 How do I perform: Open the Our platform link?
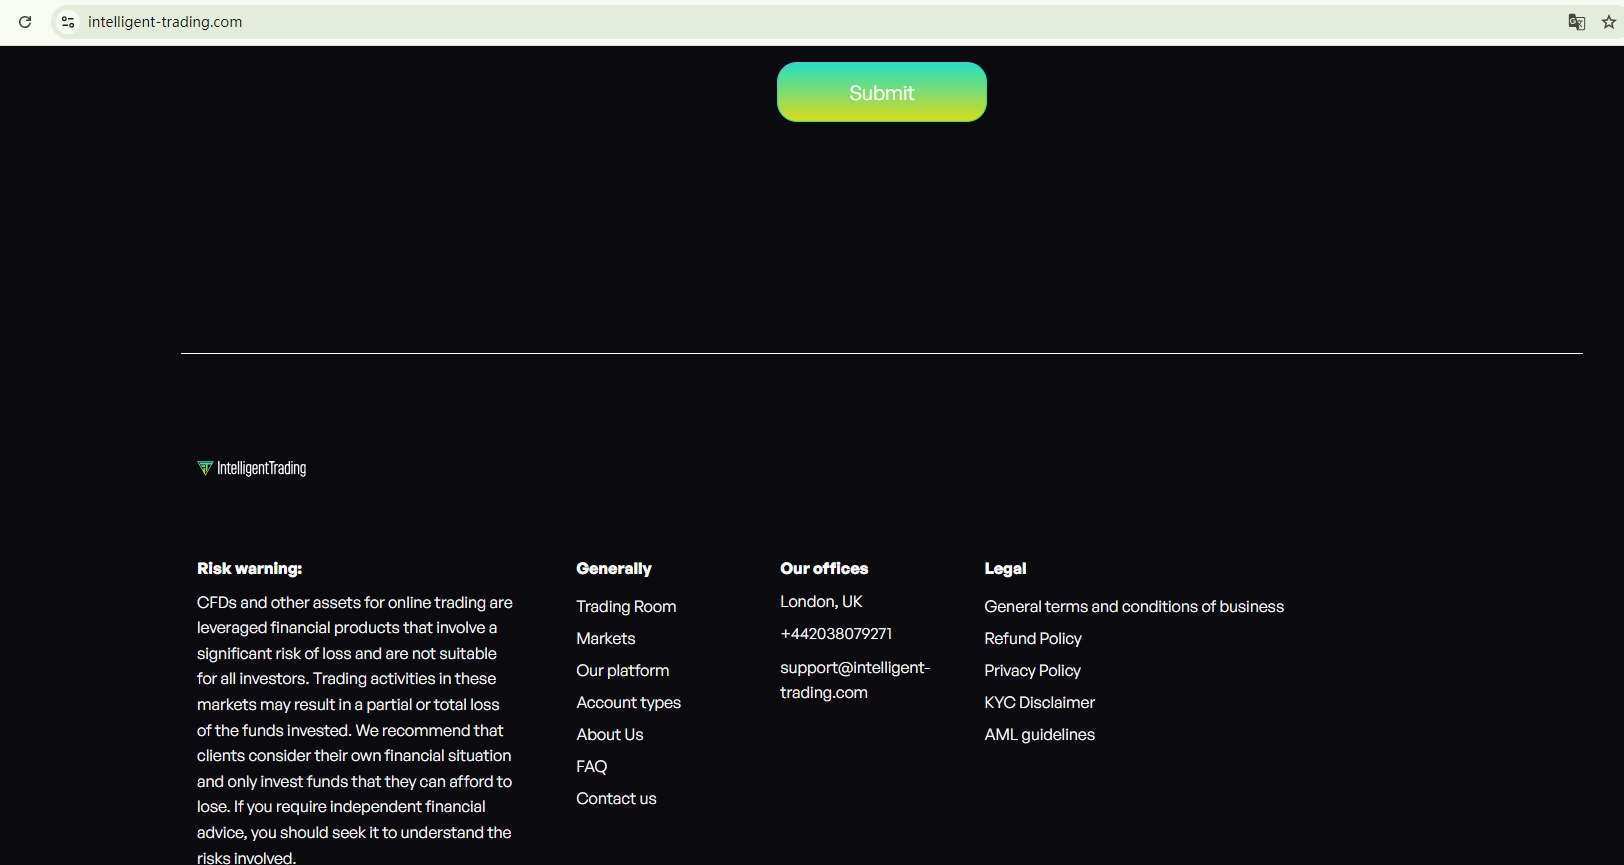(623, 670)
